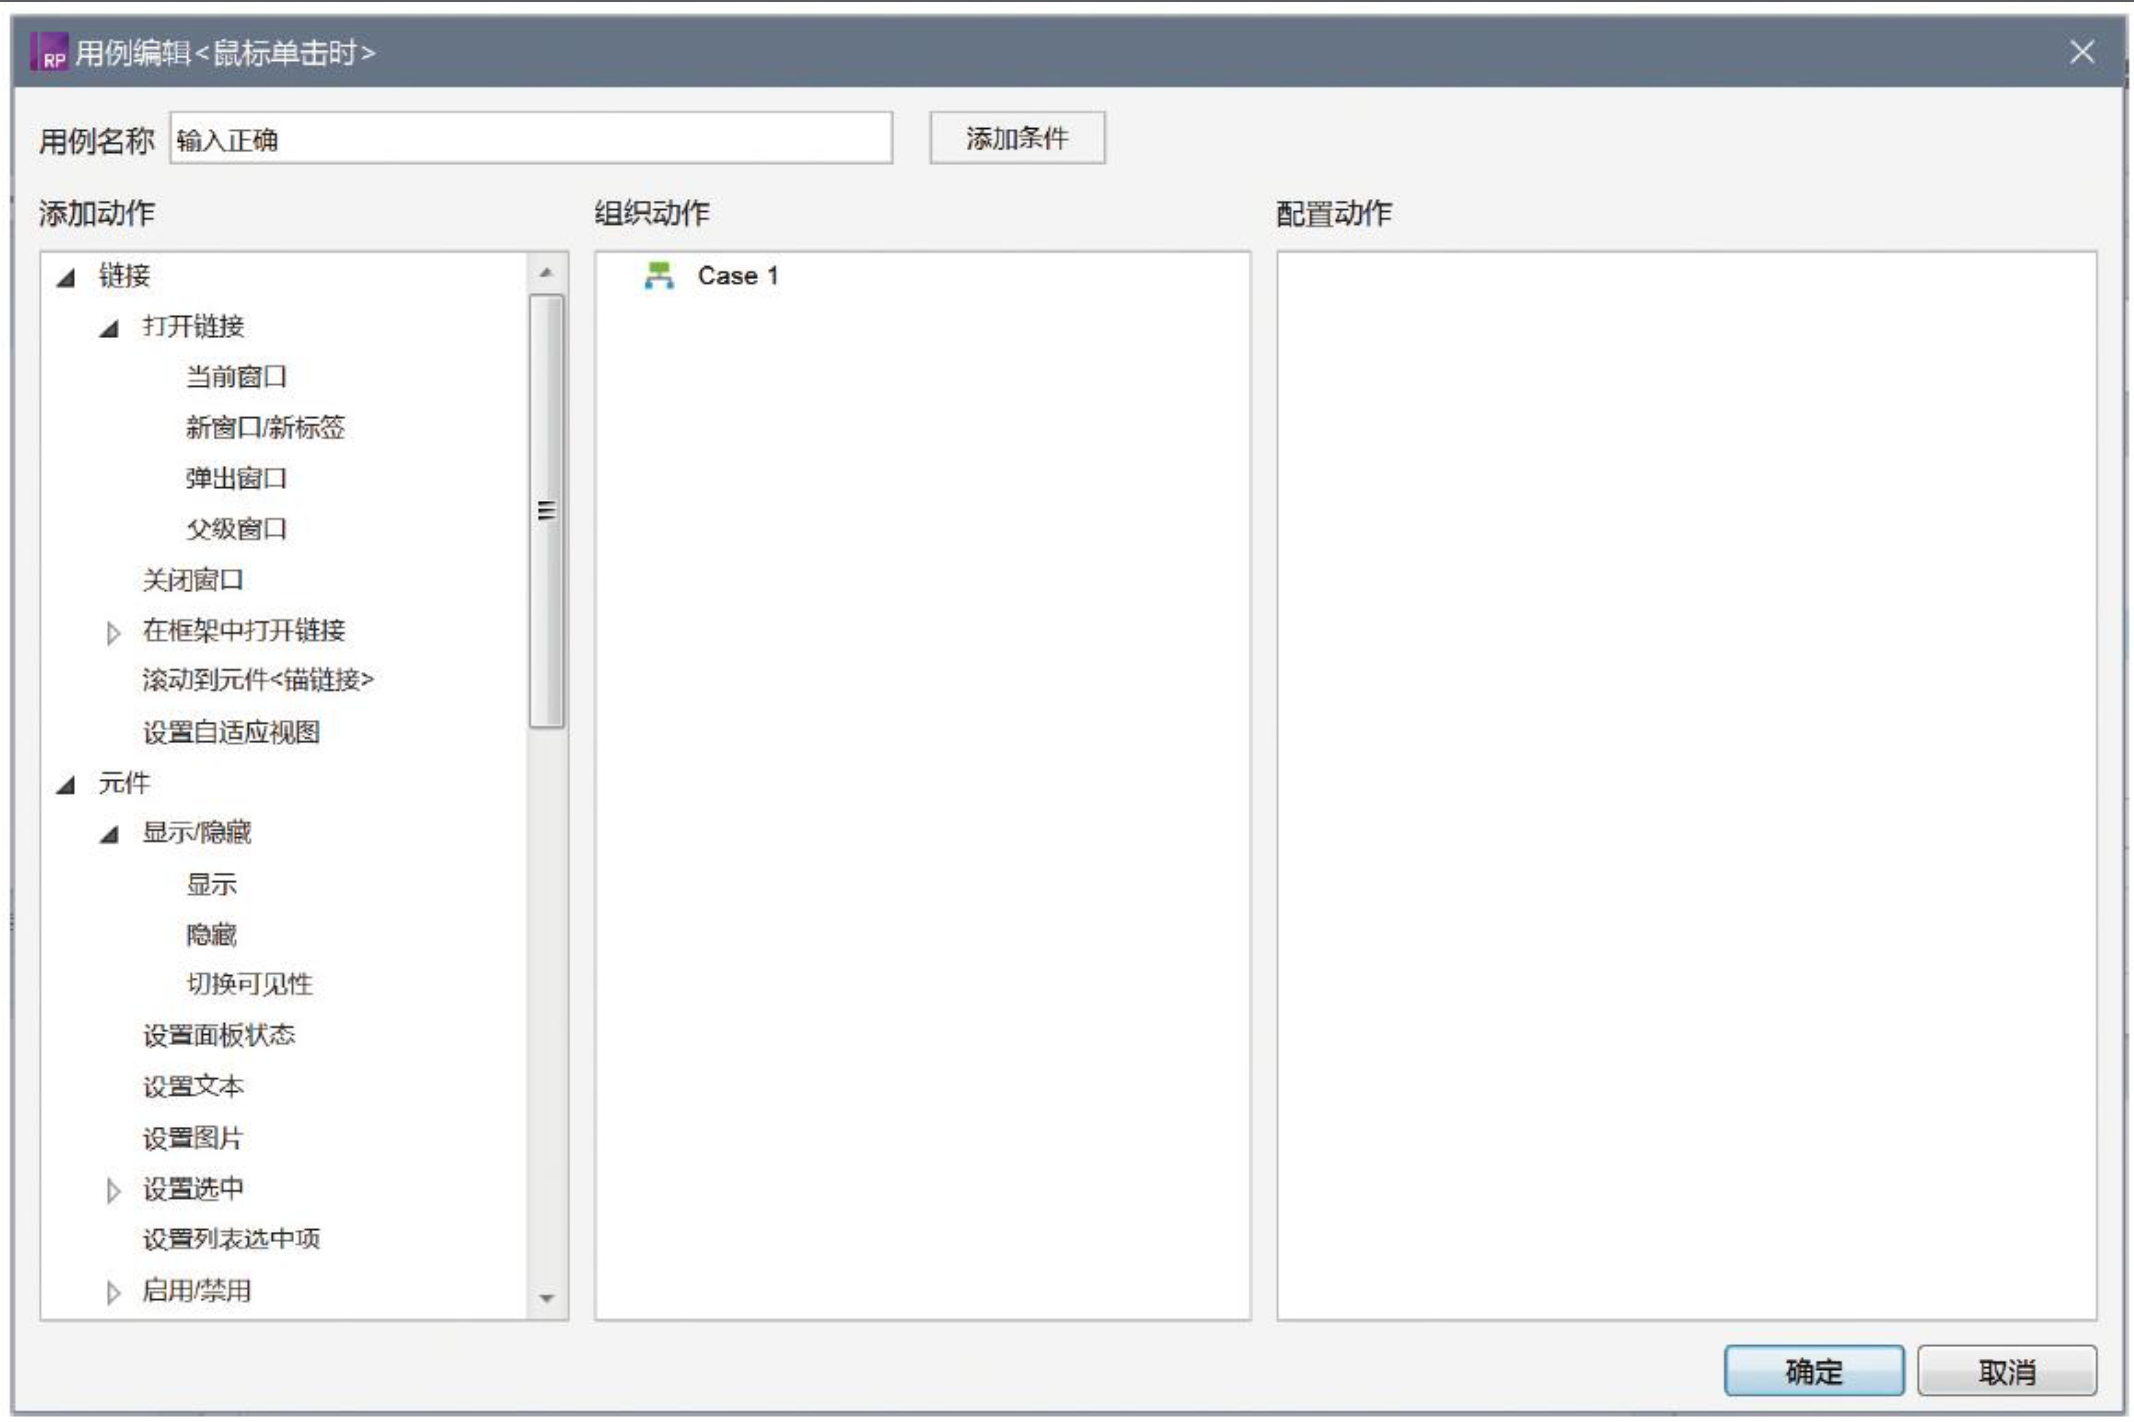
Task: Select the 隐藏 action
Action: click(x=211, y=935)
